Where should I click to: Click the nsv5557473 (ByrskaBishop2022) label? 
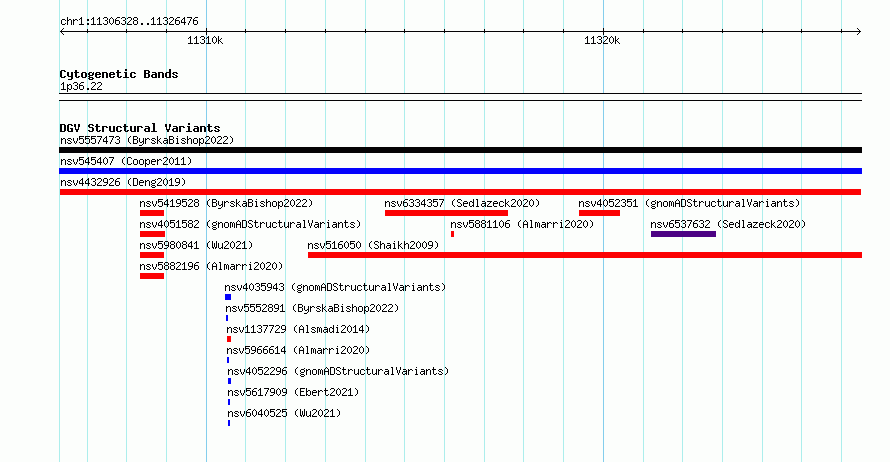click(147, 140)
